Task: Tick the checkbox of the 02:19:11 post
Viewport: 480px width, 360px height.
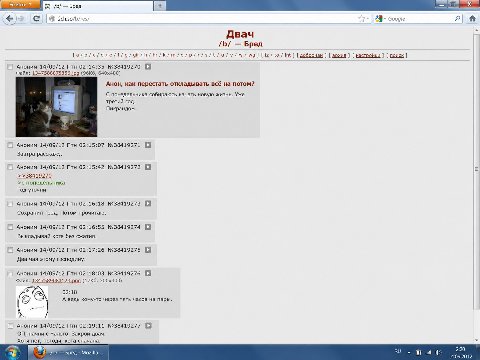Action: pyautogui.click(x=10, y=326)
